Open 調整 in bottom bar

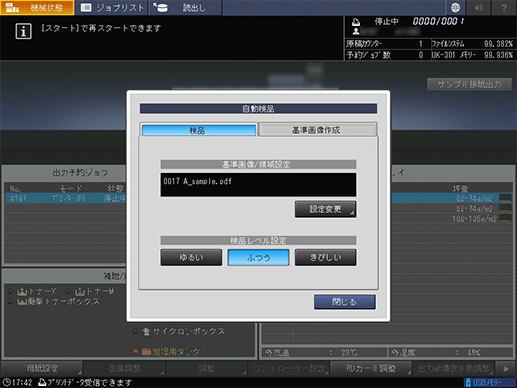(207, 368)
